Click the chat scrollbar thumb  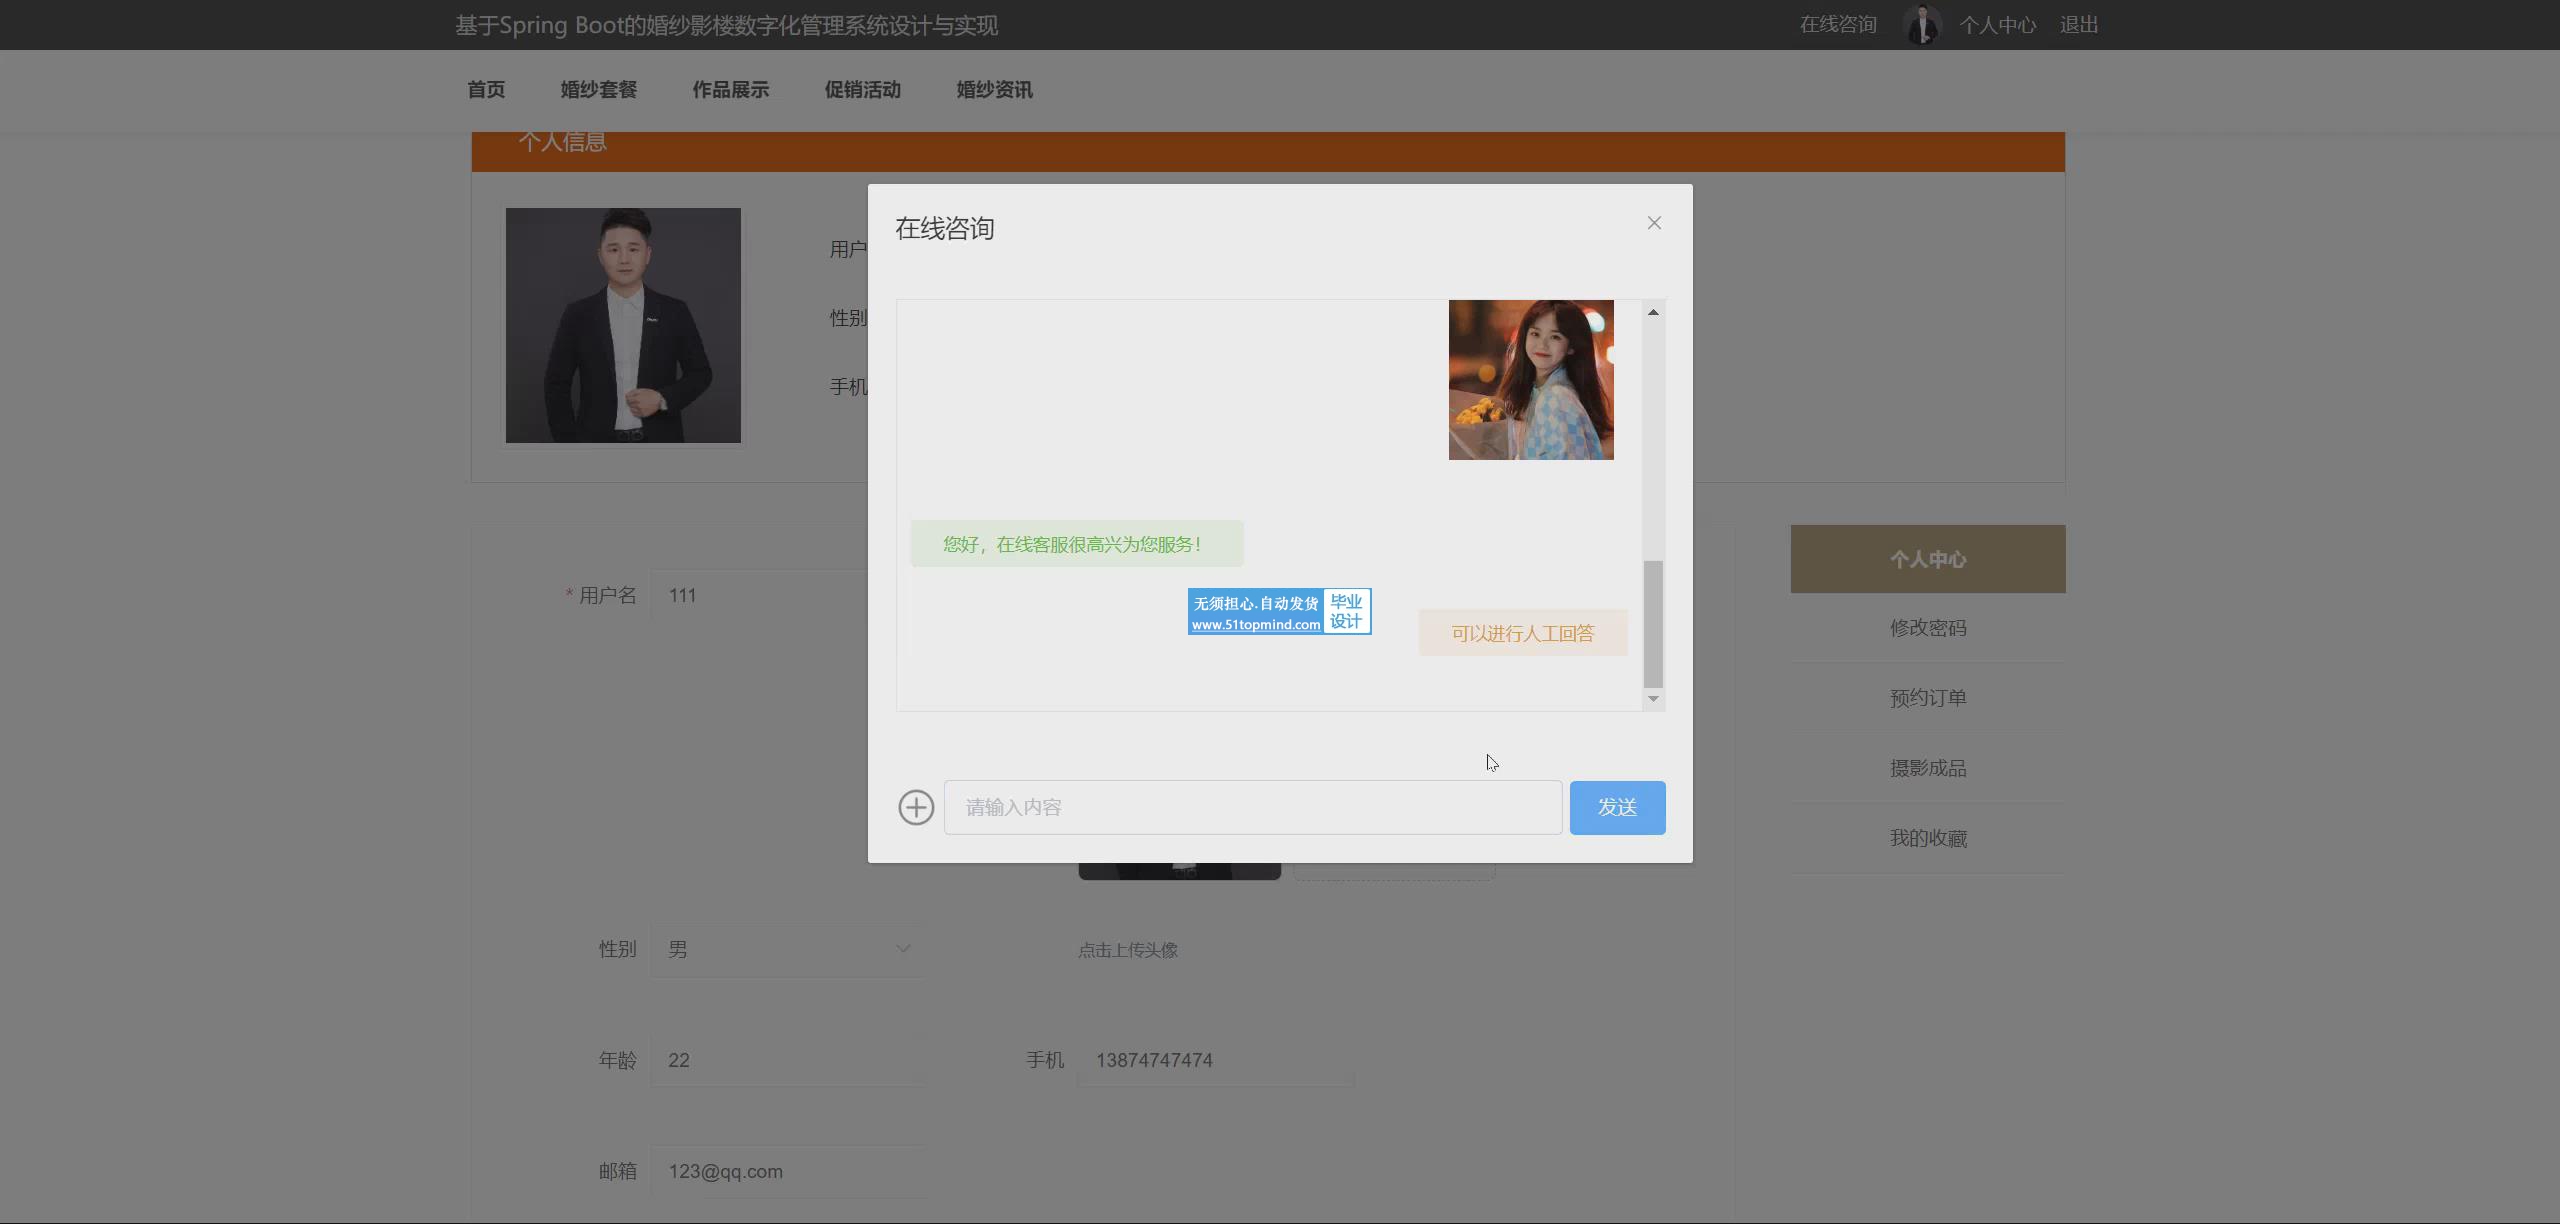[x=1653, y=624]
